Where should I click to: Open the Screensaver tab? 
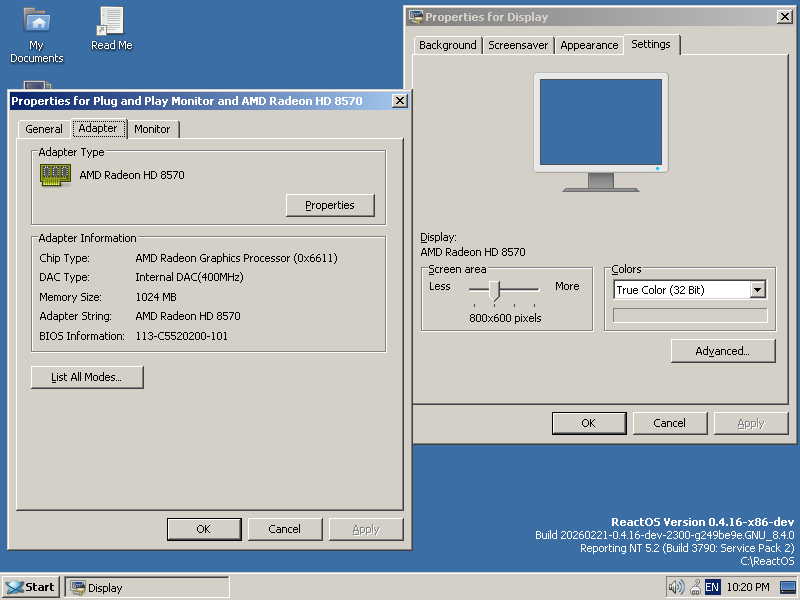pos(518,45)
